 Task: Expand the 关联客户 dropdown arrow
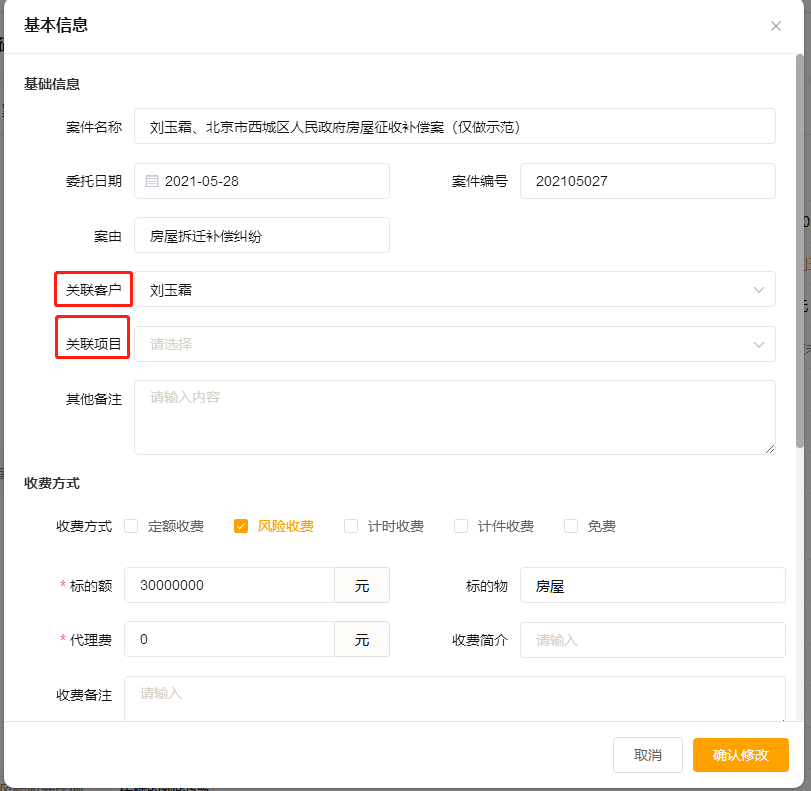pos(758,290)
